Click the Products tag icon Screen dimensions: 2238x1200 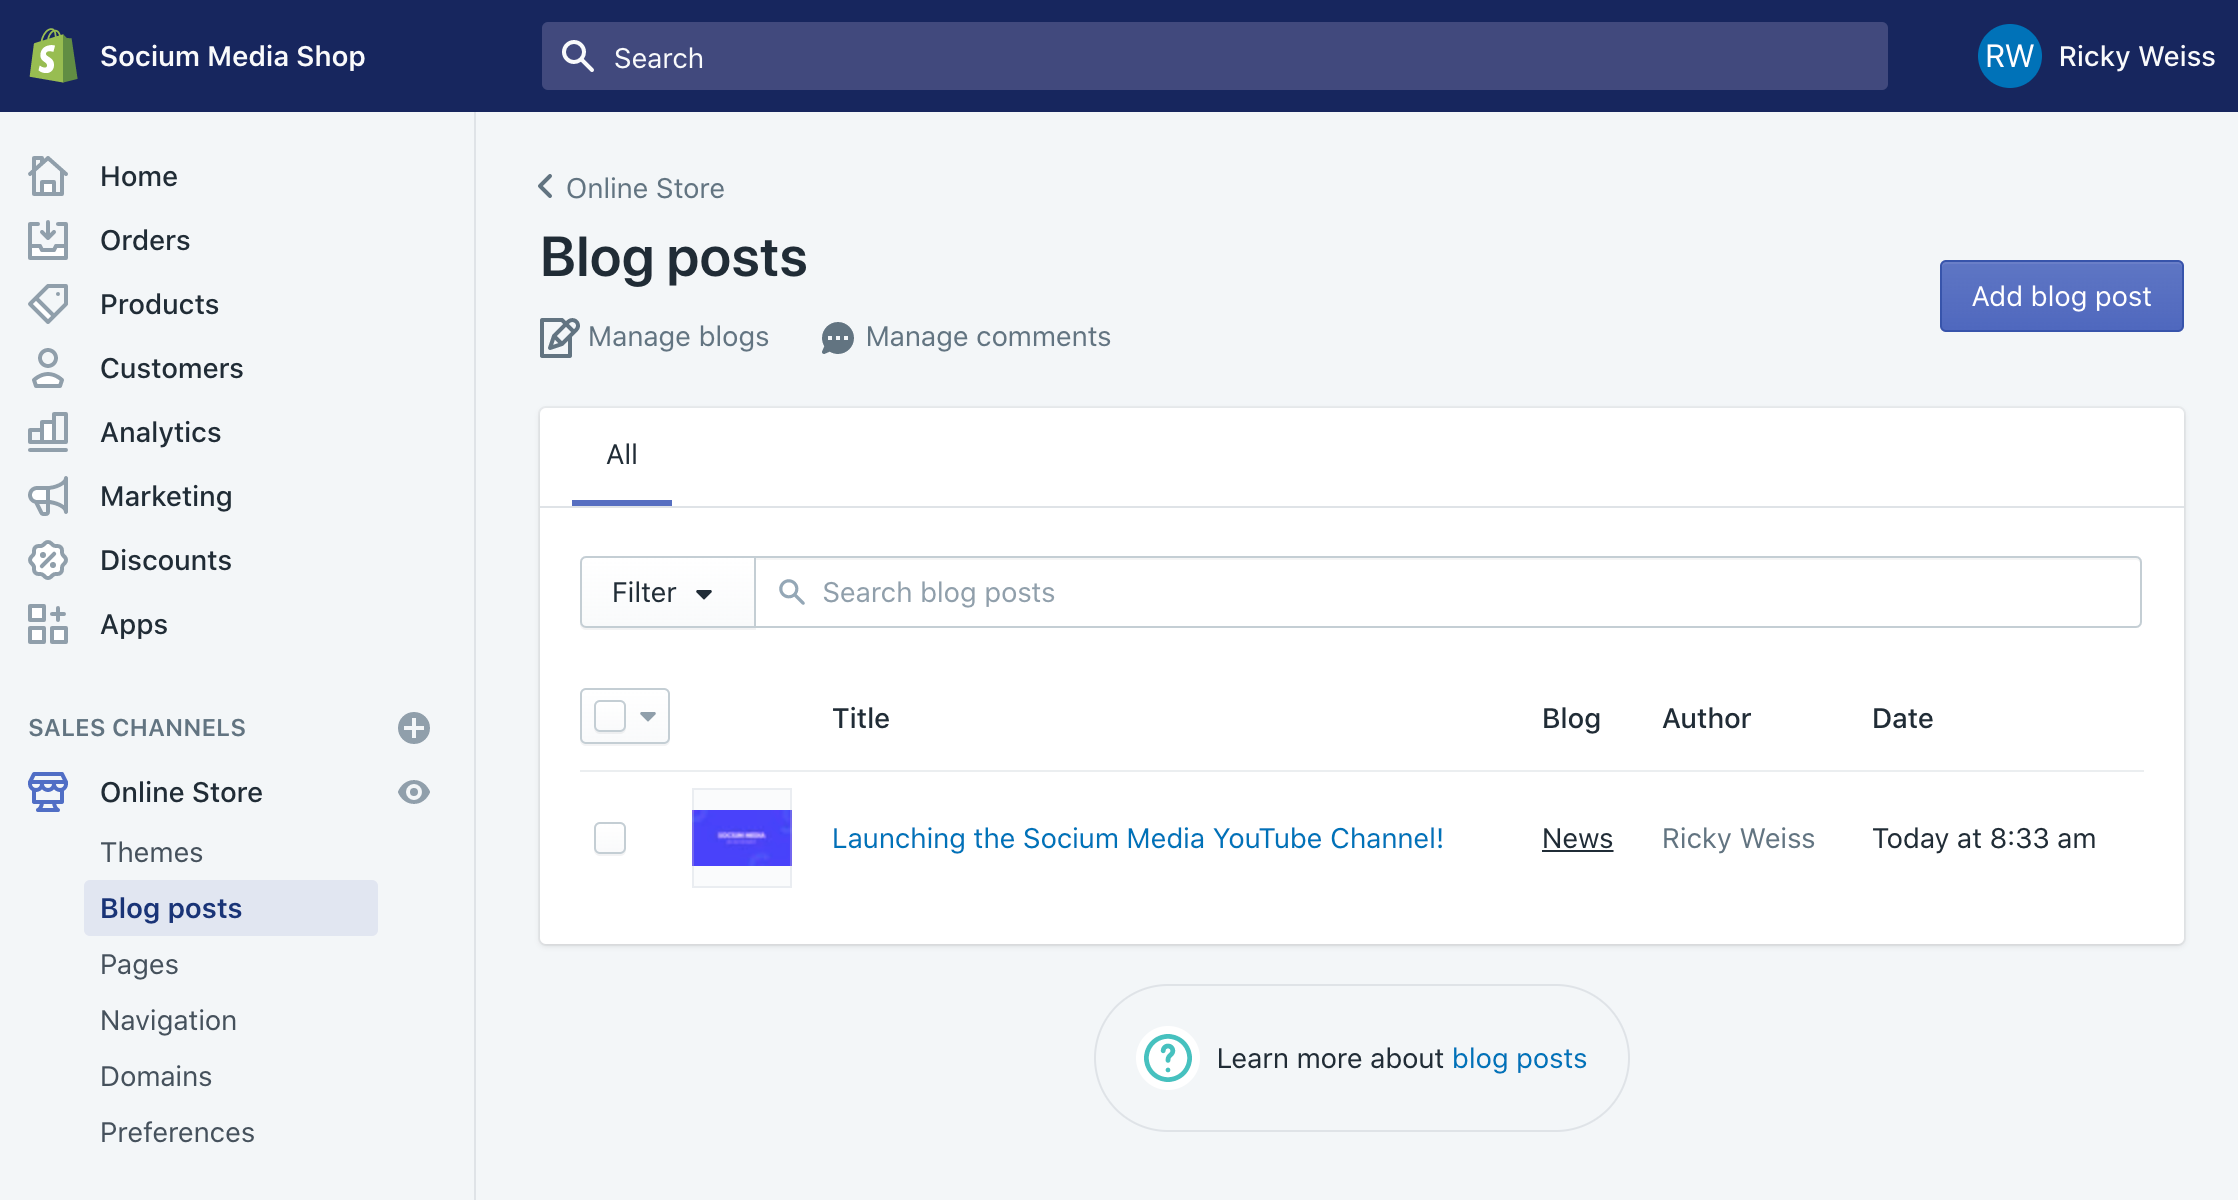pyautogui.click(x=48, y=304)
